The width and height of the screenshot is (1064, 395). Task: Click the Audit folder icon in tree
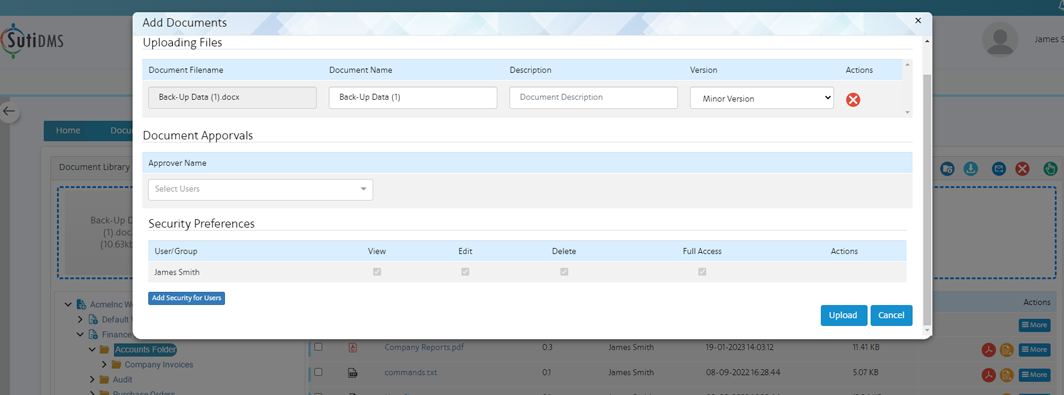(x=104, y=379)
